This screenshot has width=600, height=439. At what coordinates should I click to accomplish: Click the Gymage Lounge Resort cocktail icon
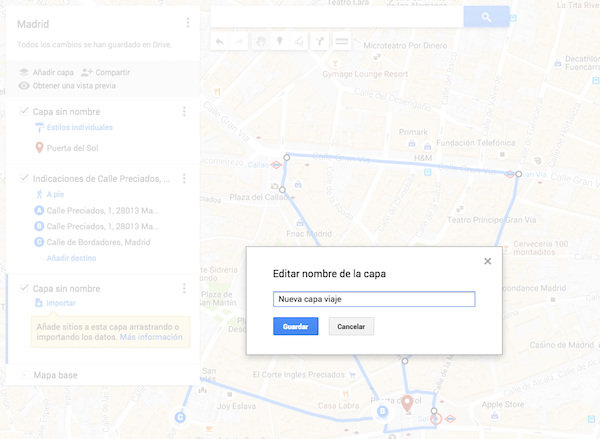click(335, 63)
